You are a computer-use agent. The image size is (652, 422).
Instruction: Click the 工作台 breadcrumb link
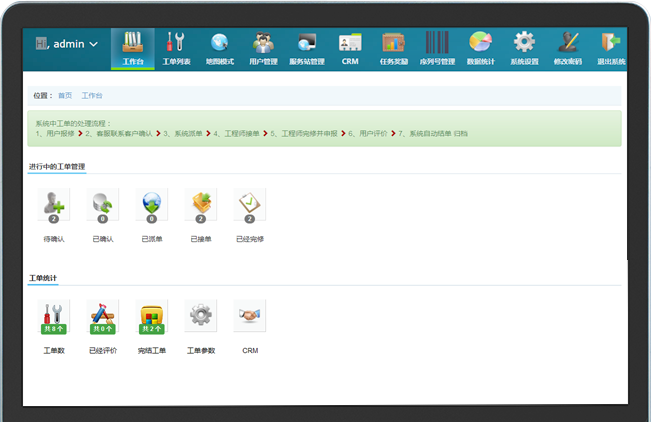(92, 96)
